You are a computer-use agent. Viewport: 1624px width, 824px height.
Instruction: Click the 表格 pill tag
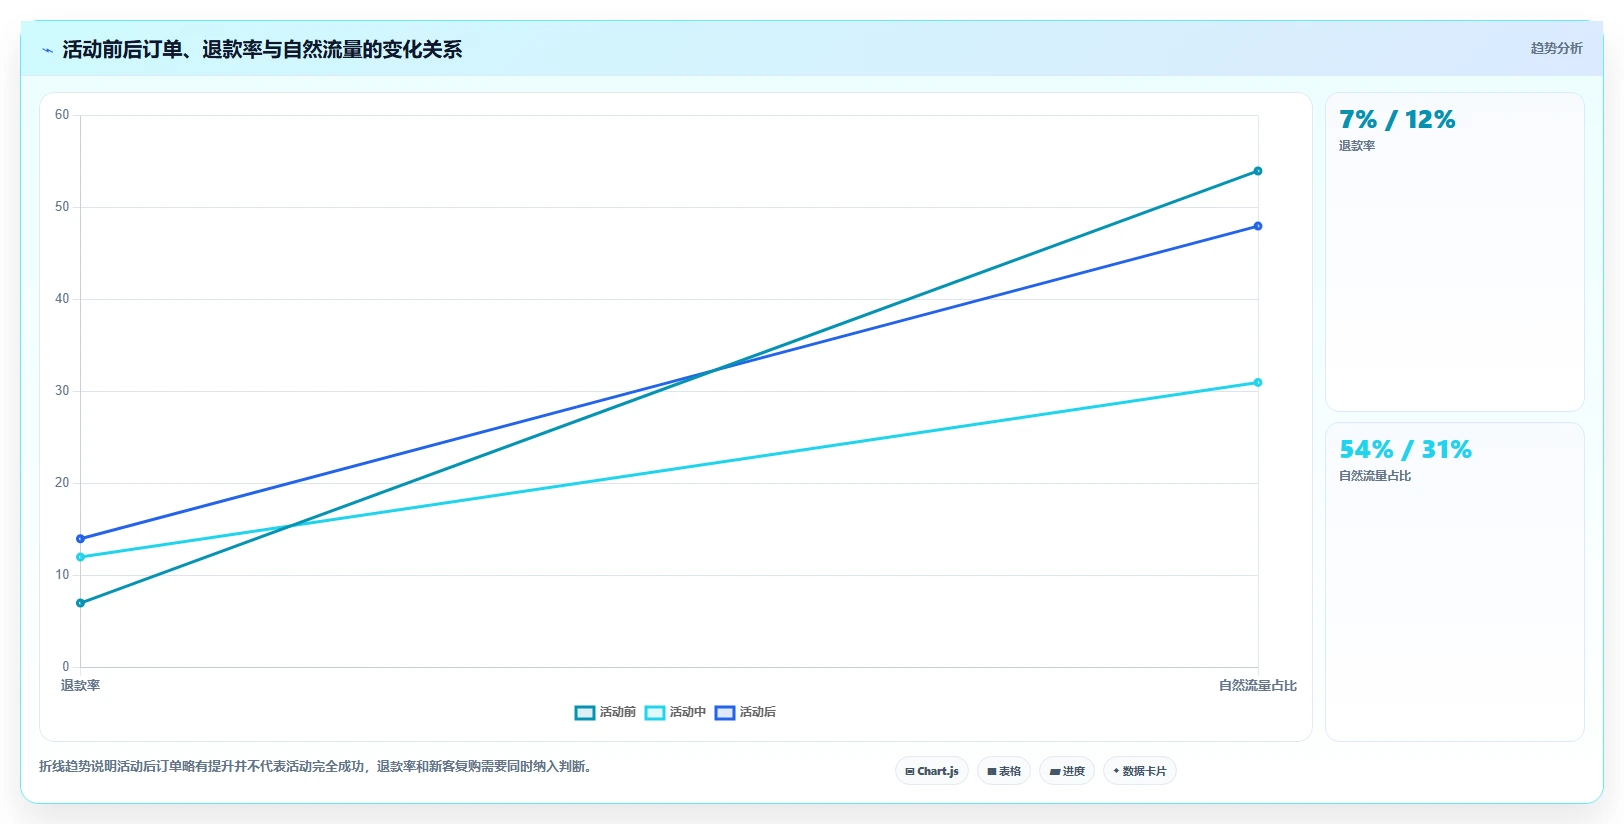coord(1004,771)
